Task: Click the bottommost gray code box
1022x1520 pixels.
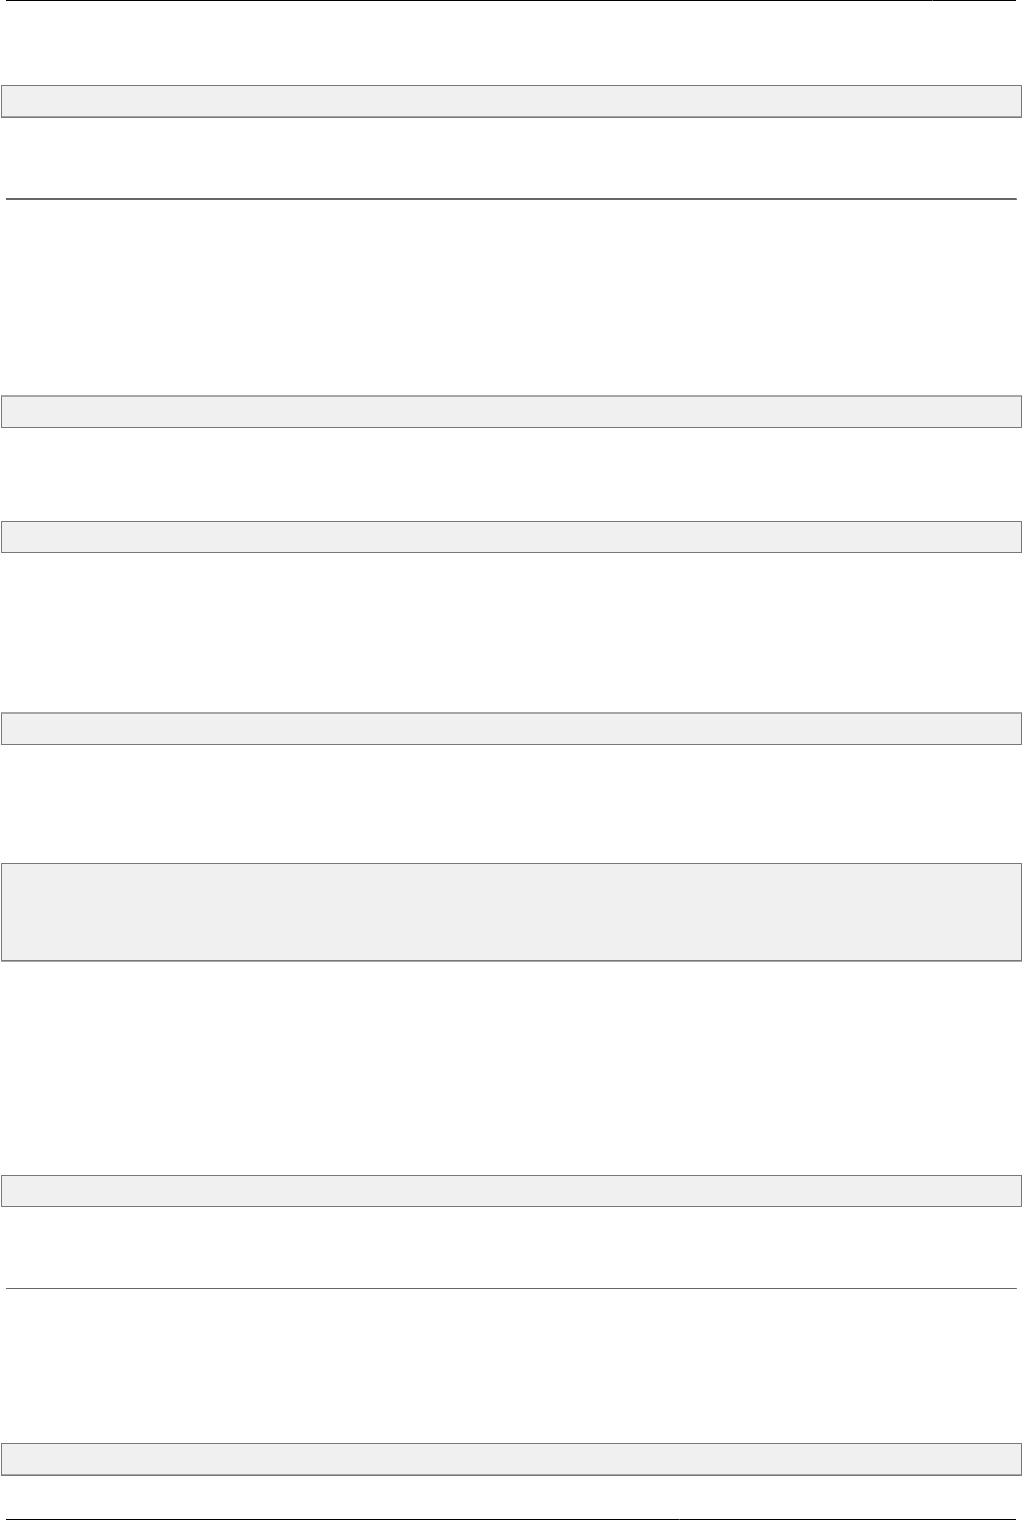Action: pyautogui.click(x=511, y=1459)
